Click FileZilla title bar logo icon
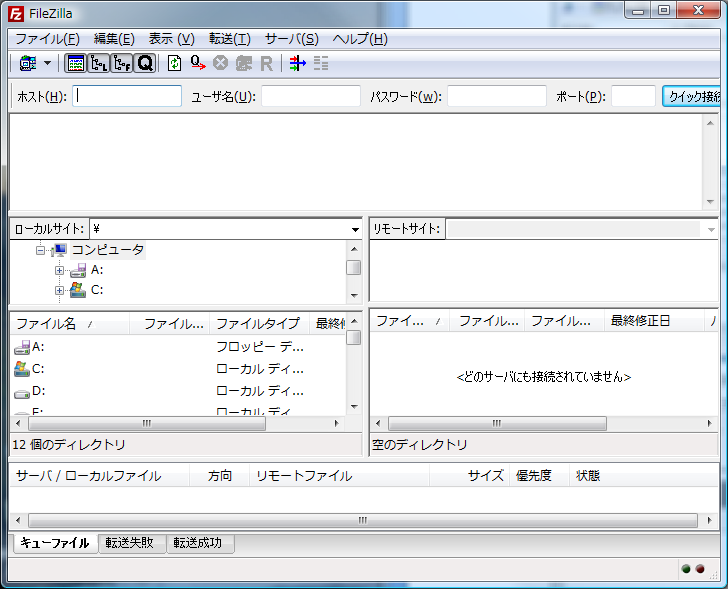728x589 pixels. [16, 14]
